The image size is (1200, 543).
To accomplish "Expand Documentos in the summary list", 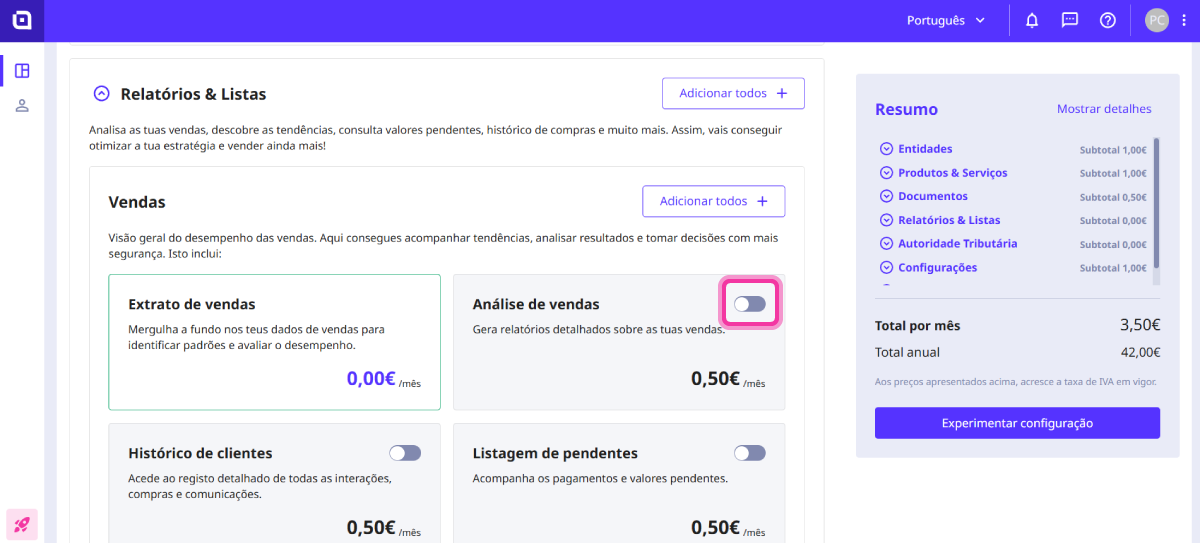I will pos(886,196).
